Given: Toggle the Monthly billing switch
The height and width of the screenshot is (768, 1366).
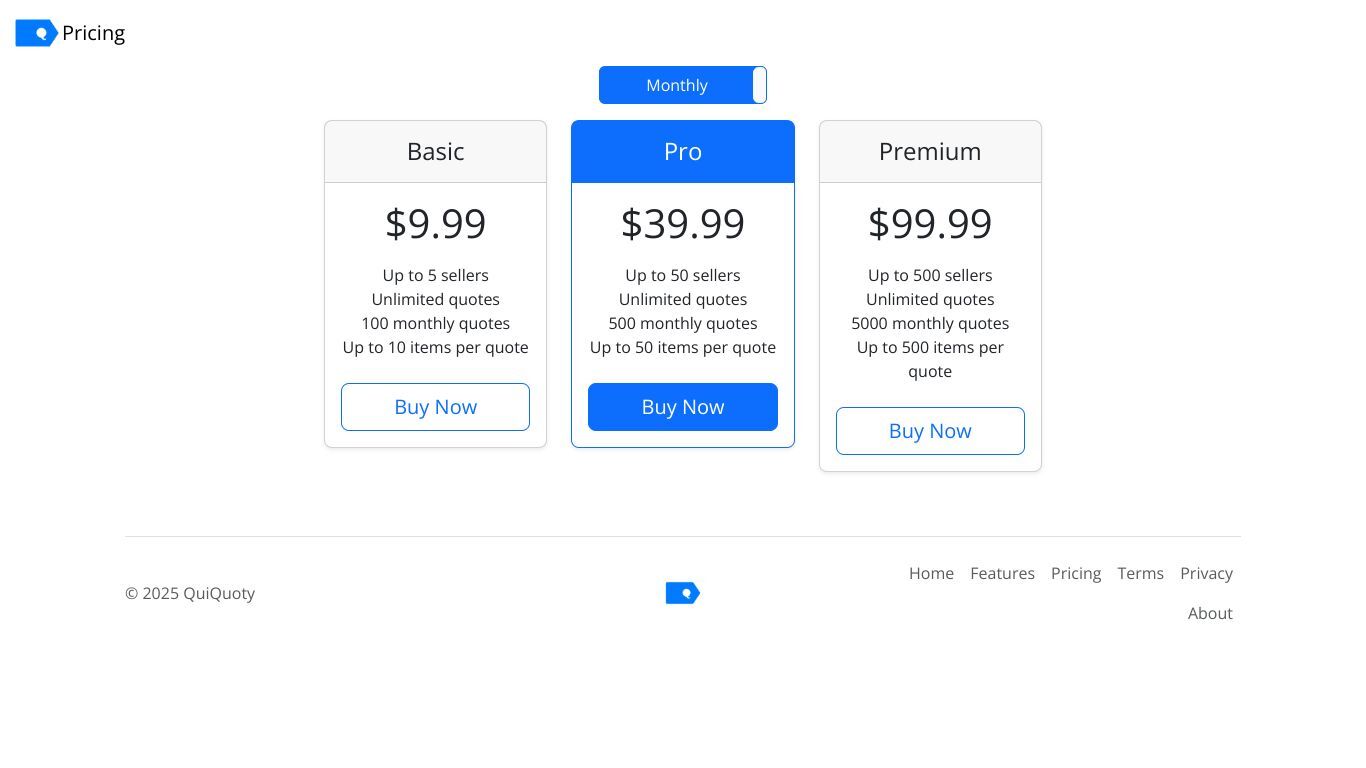Looking at the screenshot, I should click(683, 85).
